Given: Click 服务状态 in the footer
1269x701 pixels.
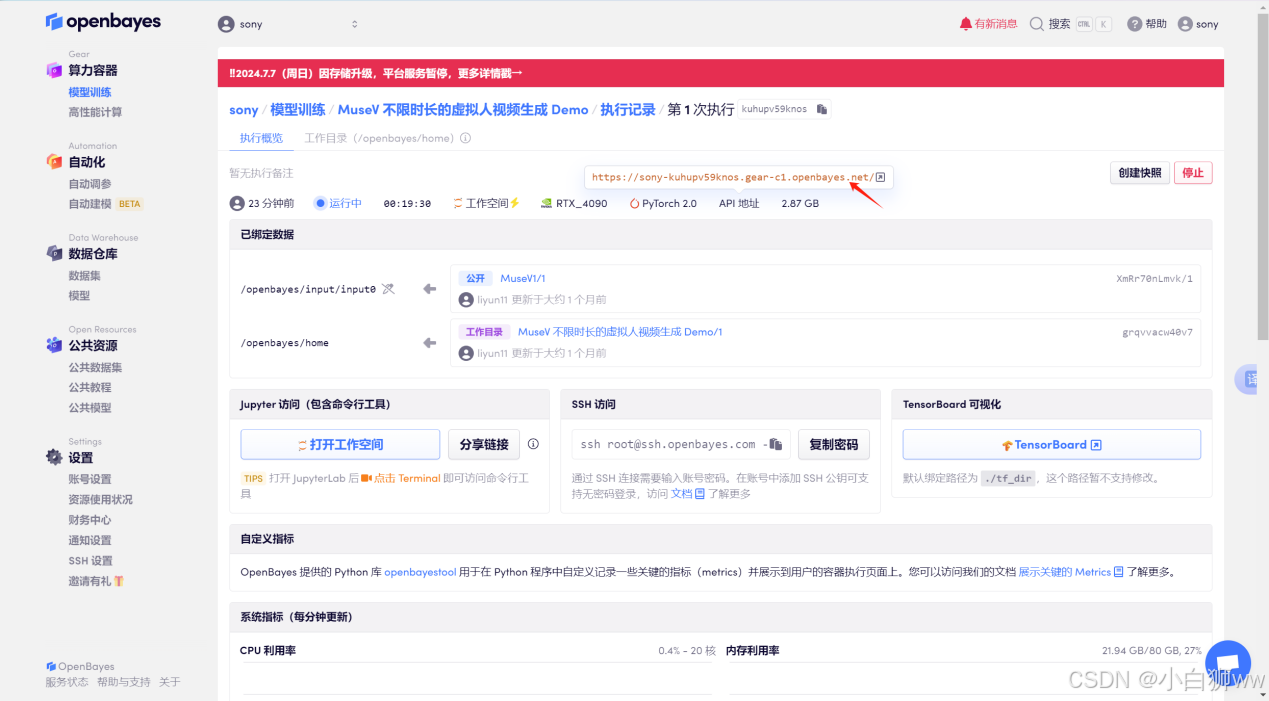Looking at the screenshot, I should pos(66,682).
